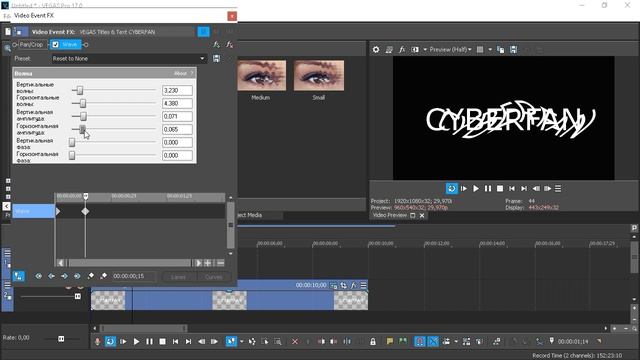This screenshot has height=360, width=640.
Task: Jump to first keyframe
Action: point(38,276)
